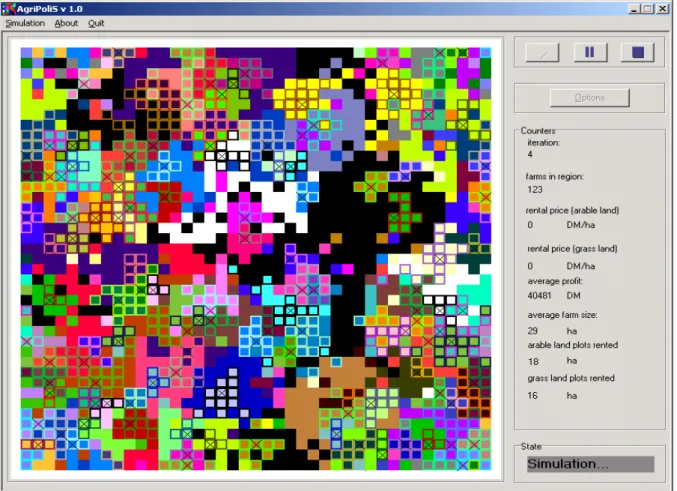Maximize the AgriPoliS window

point(648,9)
